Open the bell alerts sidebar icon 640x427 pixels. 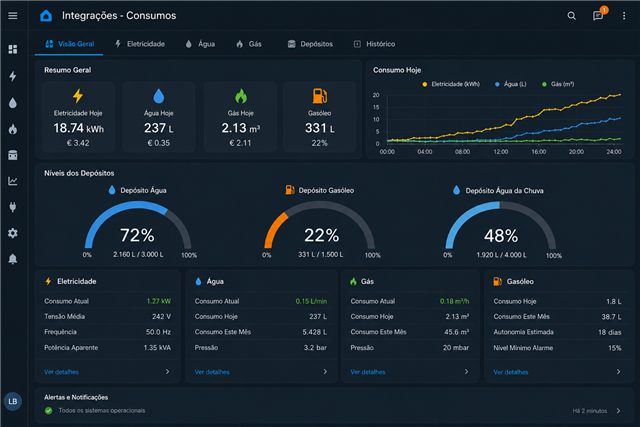pos(13,259)
